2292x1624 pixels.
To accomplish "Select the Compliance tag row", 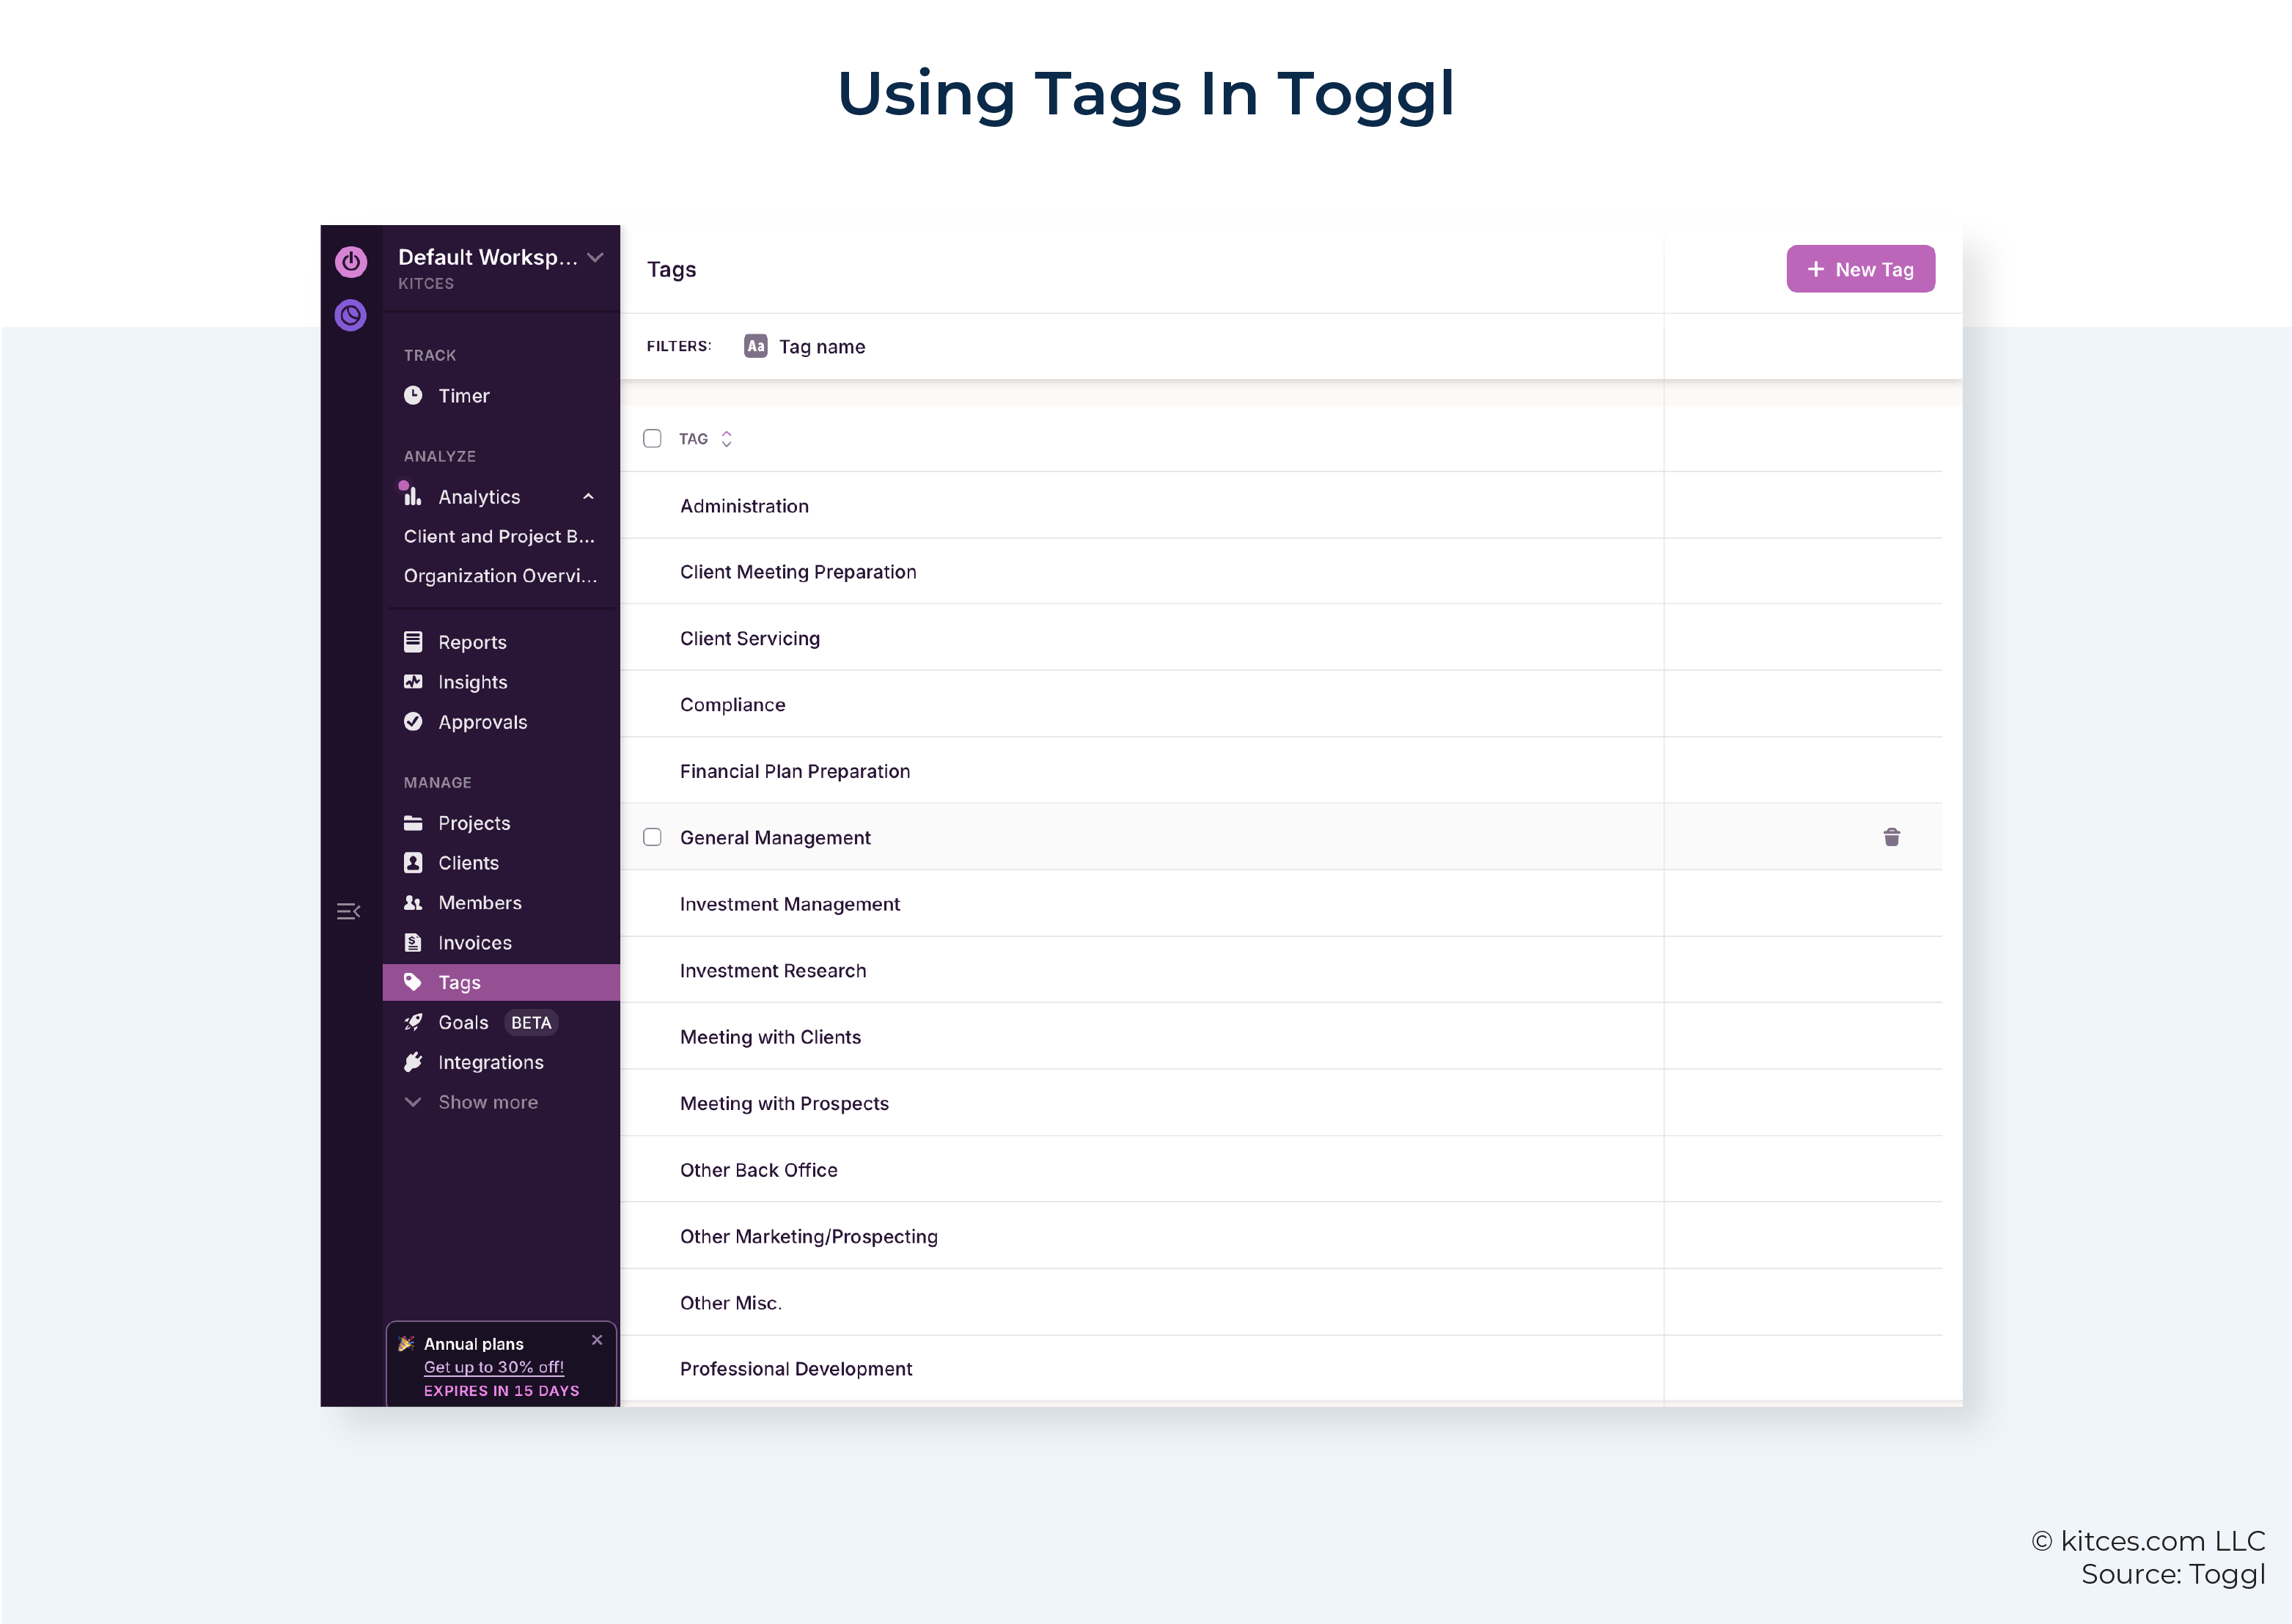I will [x=1281, y=705].
